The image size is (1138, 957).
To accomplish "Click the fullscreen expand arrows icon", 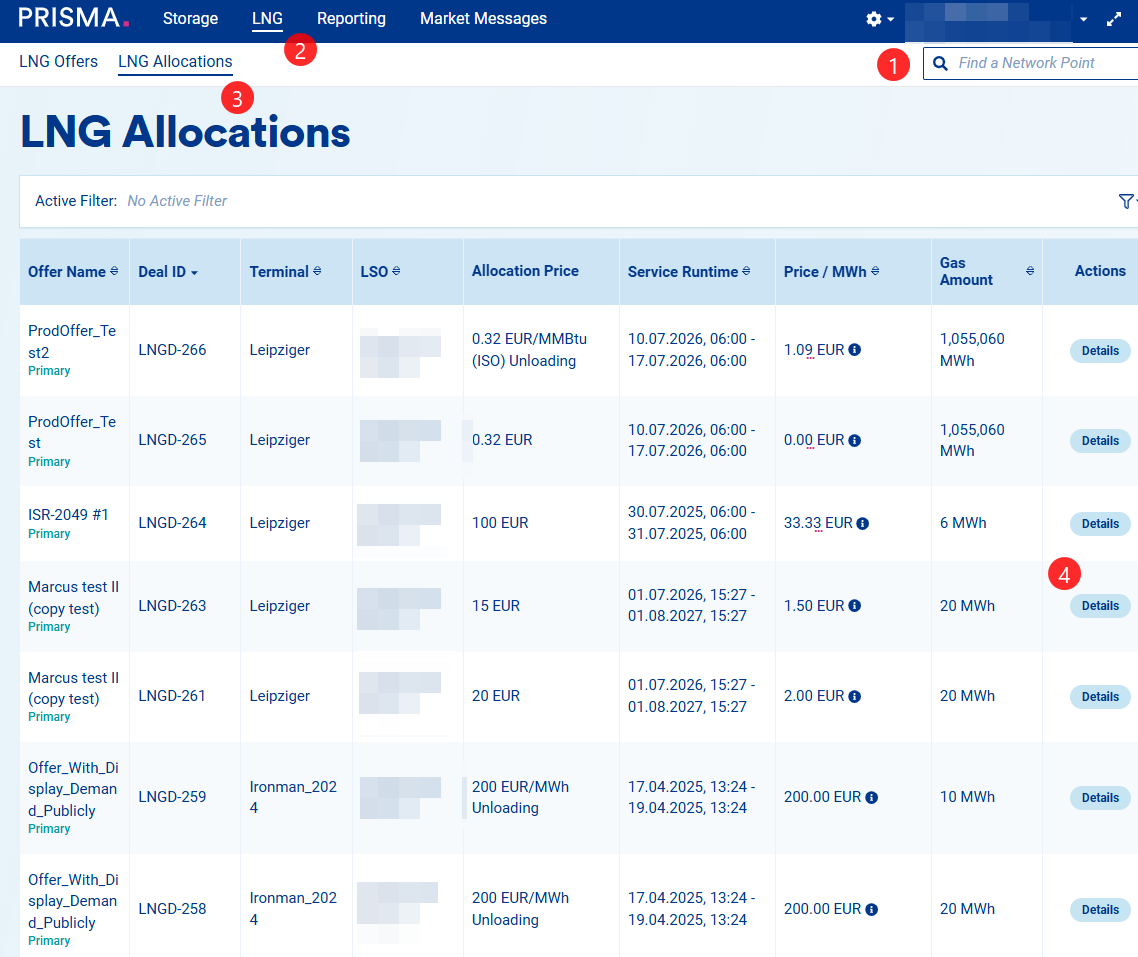I will coord(1114,20).
